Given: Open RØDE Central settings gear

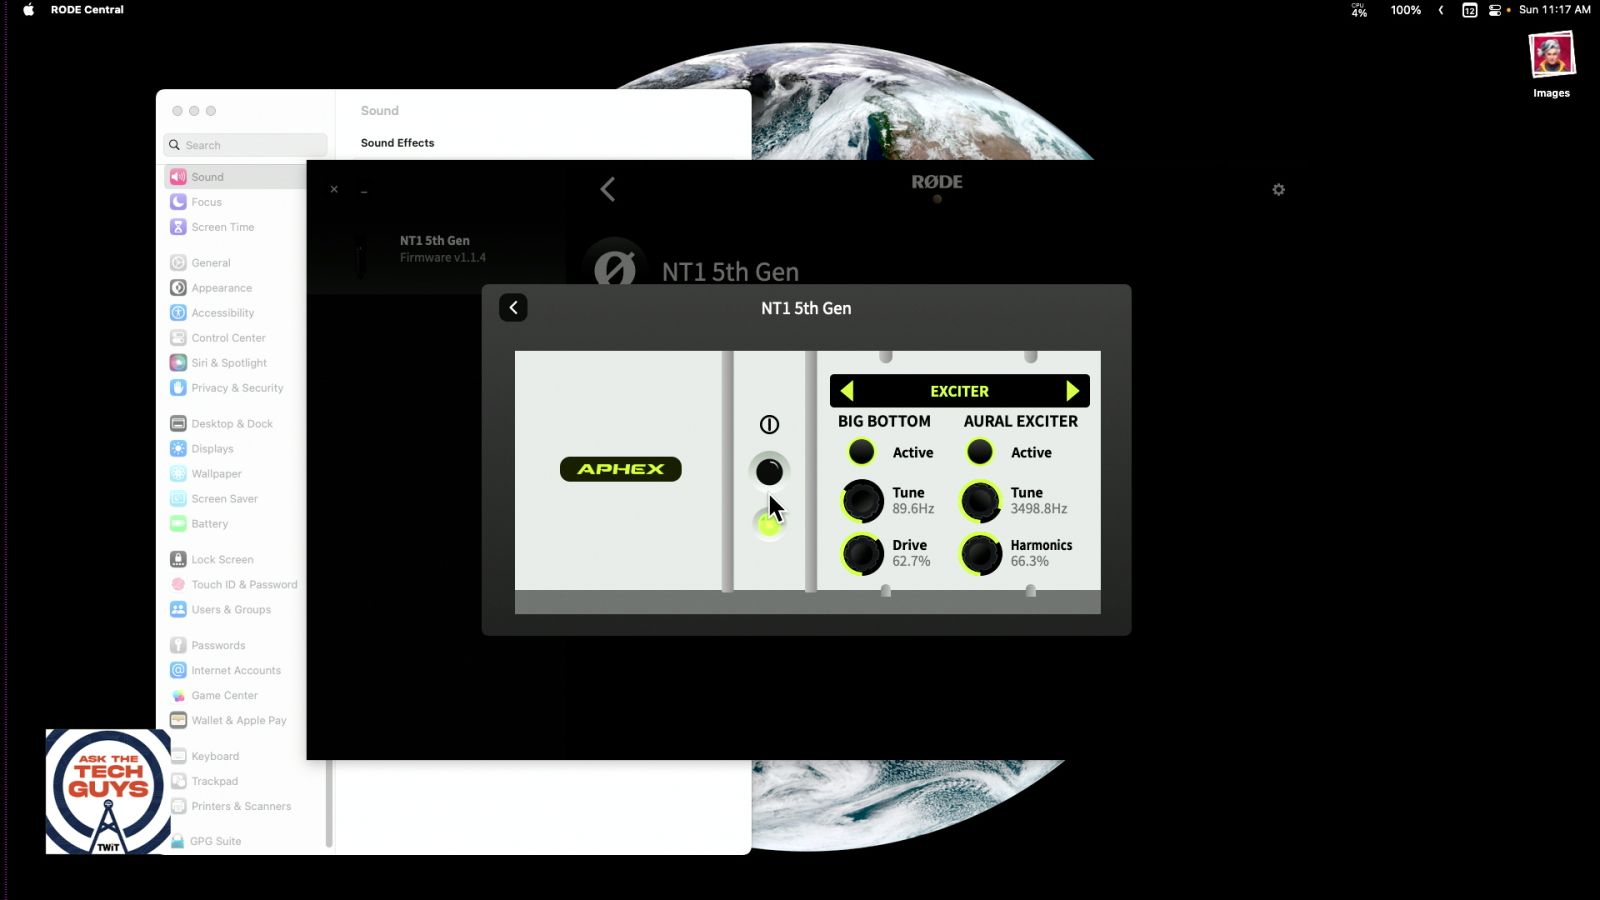Looking at the screenshot, I should coord(1278,190).
